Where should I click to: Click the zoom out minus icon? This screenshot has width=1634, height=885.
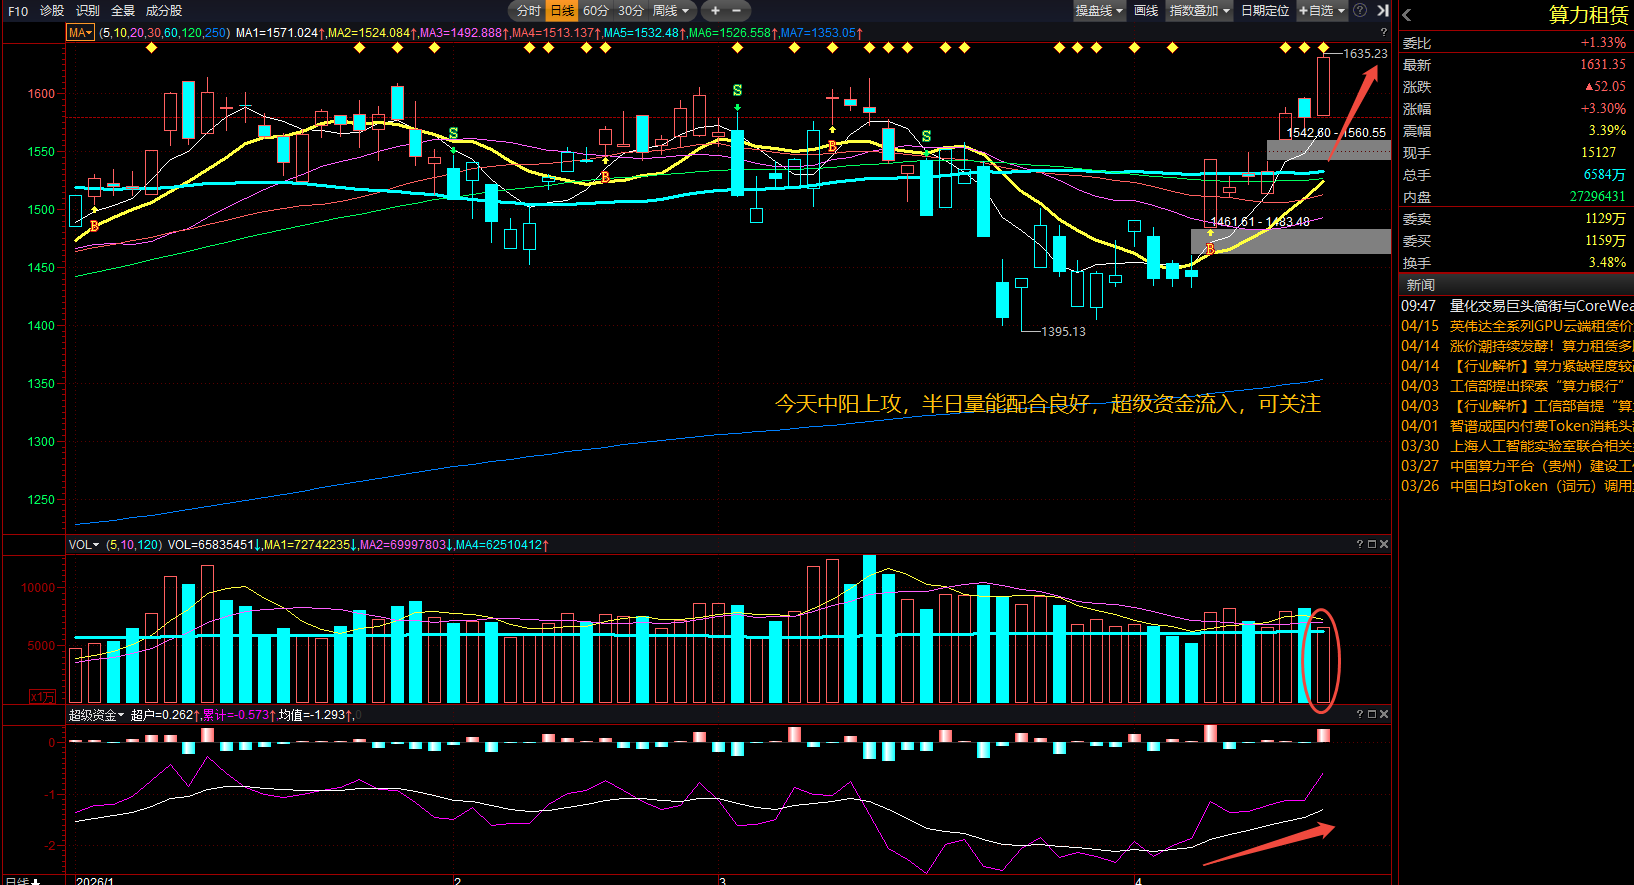pos(737,11)
